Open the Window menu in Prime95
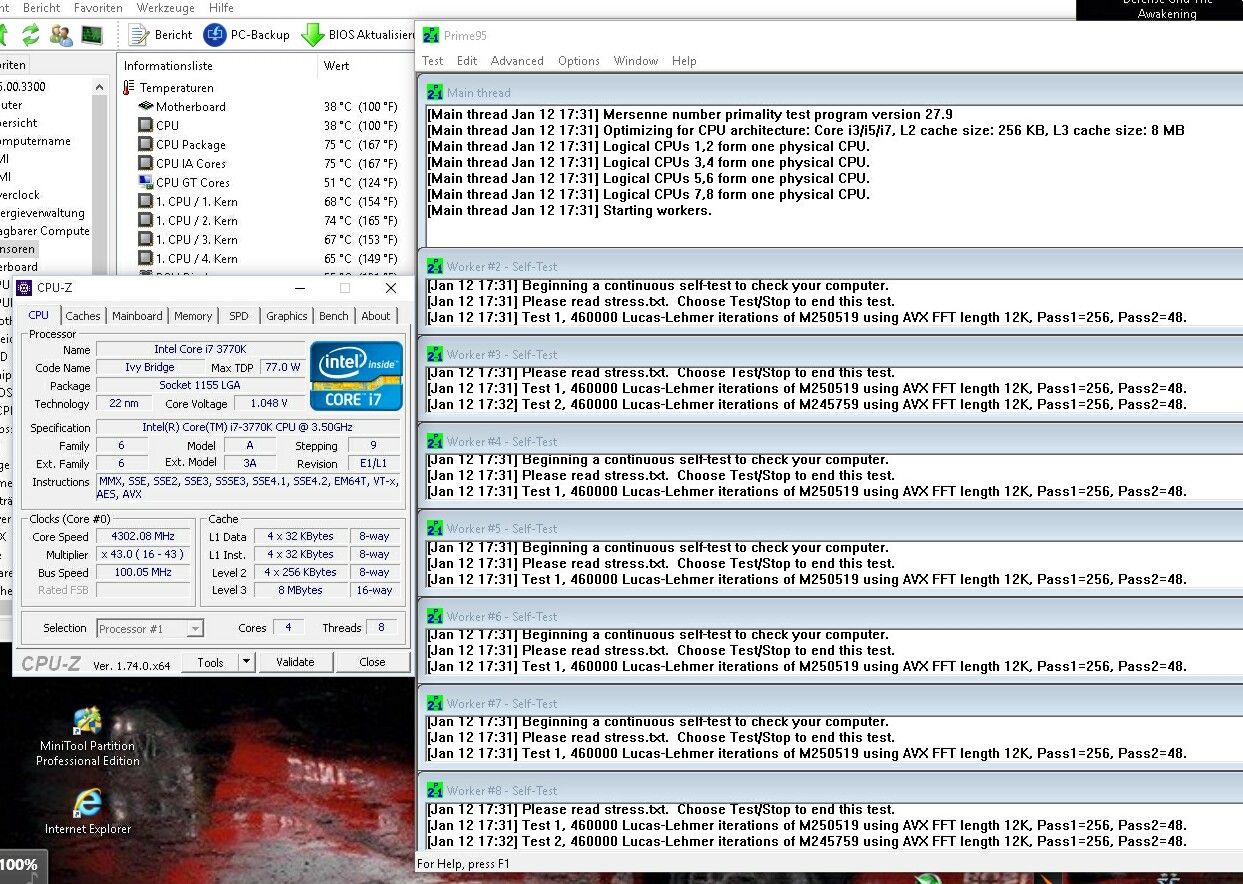Viewport: 1243px width, 884px height. [x=636, y=61]
